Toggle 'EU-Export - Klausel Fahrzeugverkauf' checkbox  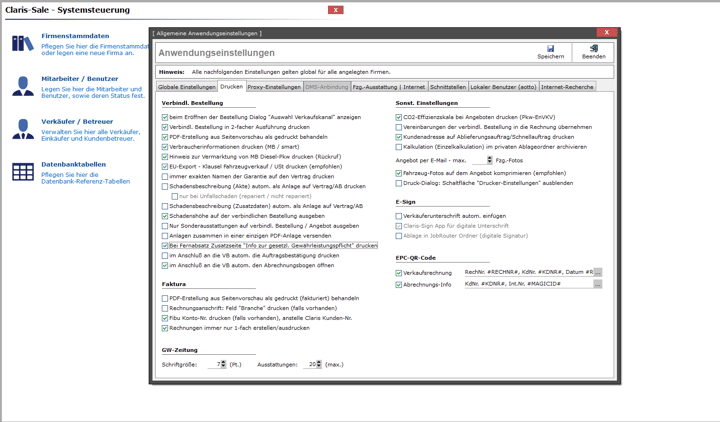click(165, 167)
